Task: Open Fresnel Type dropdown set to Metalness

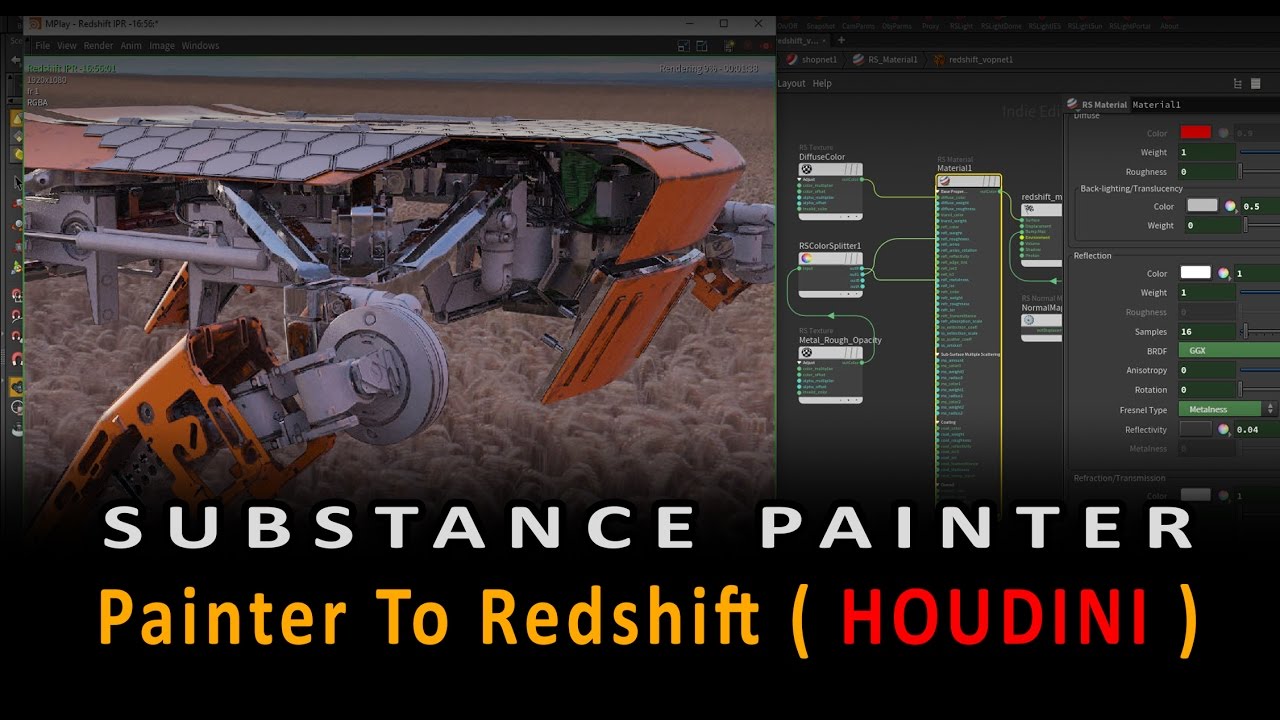Action: point(1227,409)
